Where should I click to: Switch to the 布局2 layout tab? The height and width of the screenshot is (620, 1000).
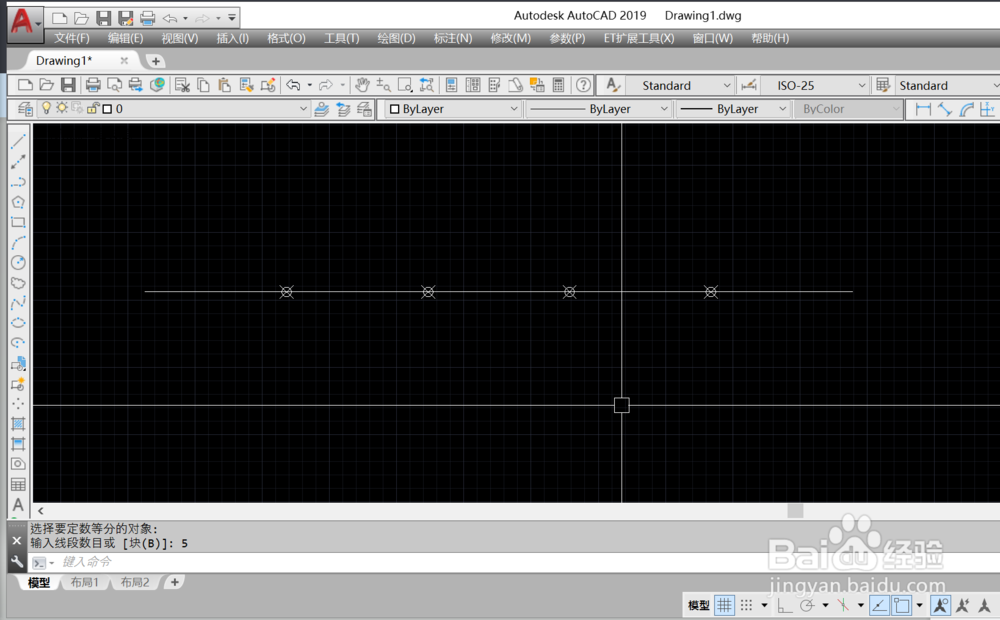point(135,582)
